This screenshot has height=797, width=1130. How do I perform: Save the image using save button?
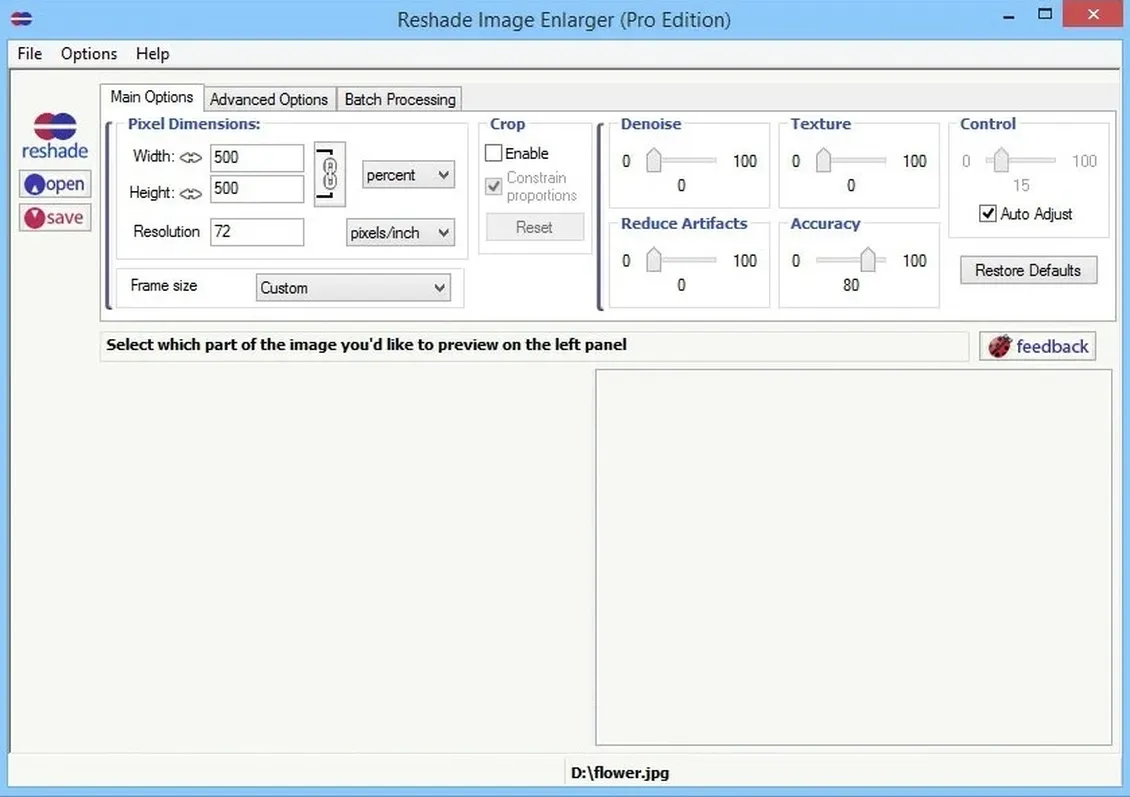pyautogui.click(x=55, y=218)
